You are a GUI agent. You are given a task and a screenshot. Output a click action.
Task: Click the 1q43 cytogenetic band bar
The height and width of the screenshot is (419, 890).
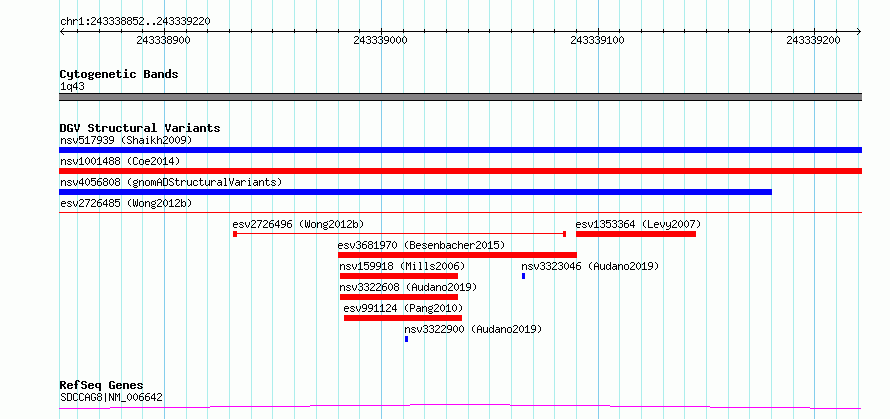460,97
